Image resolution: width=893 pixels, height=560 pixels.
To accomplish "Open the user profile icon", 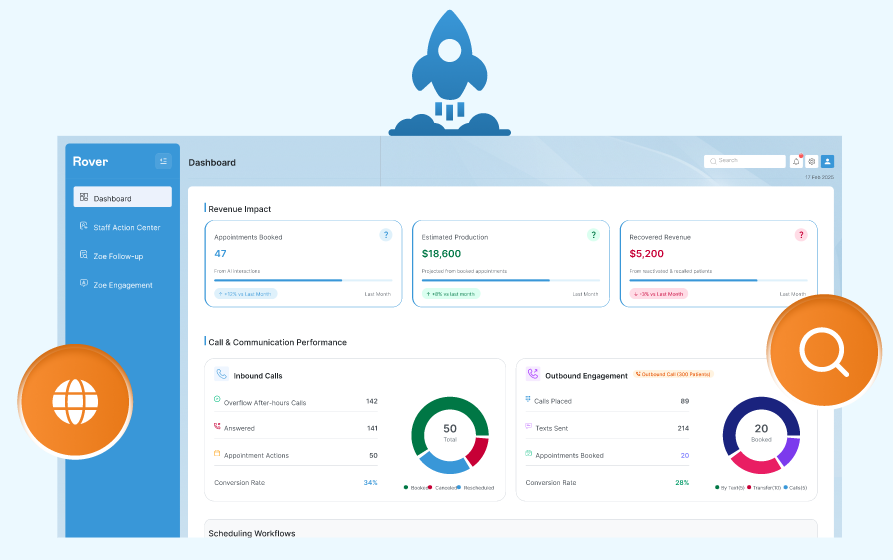I will click(x=828, y=161).
